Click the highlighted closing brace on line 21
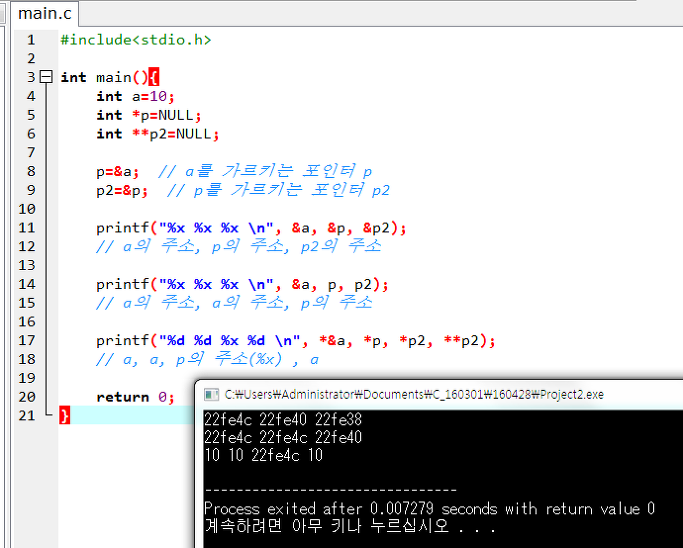The height and width of the screenshot is (548, 683). [64, 416]
